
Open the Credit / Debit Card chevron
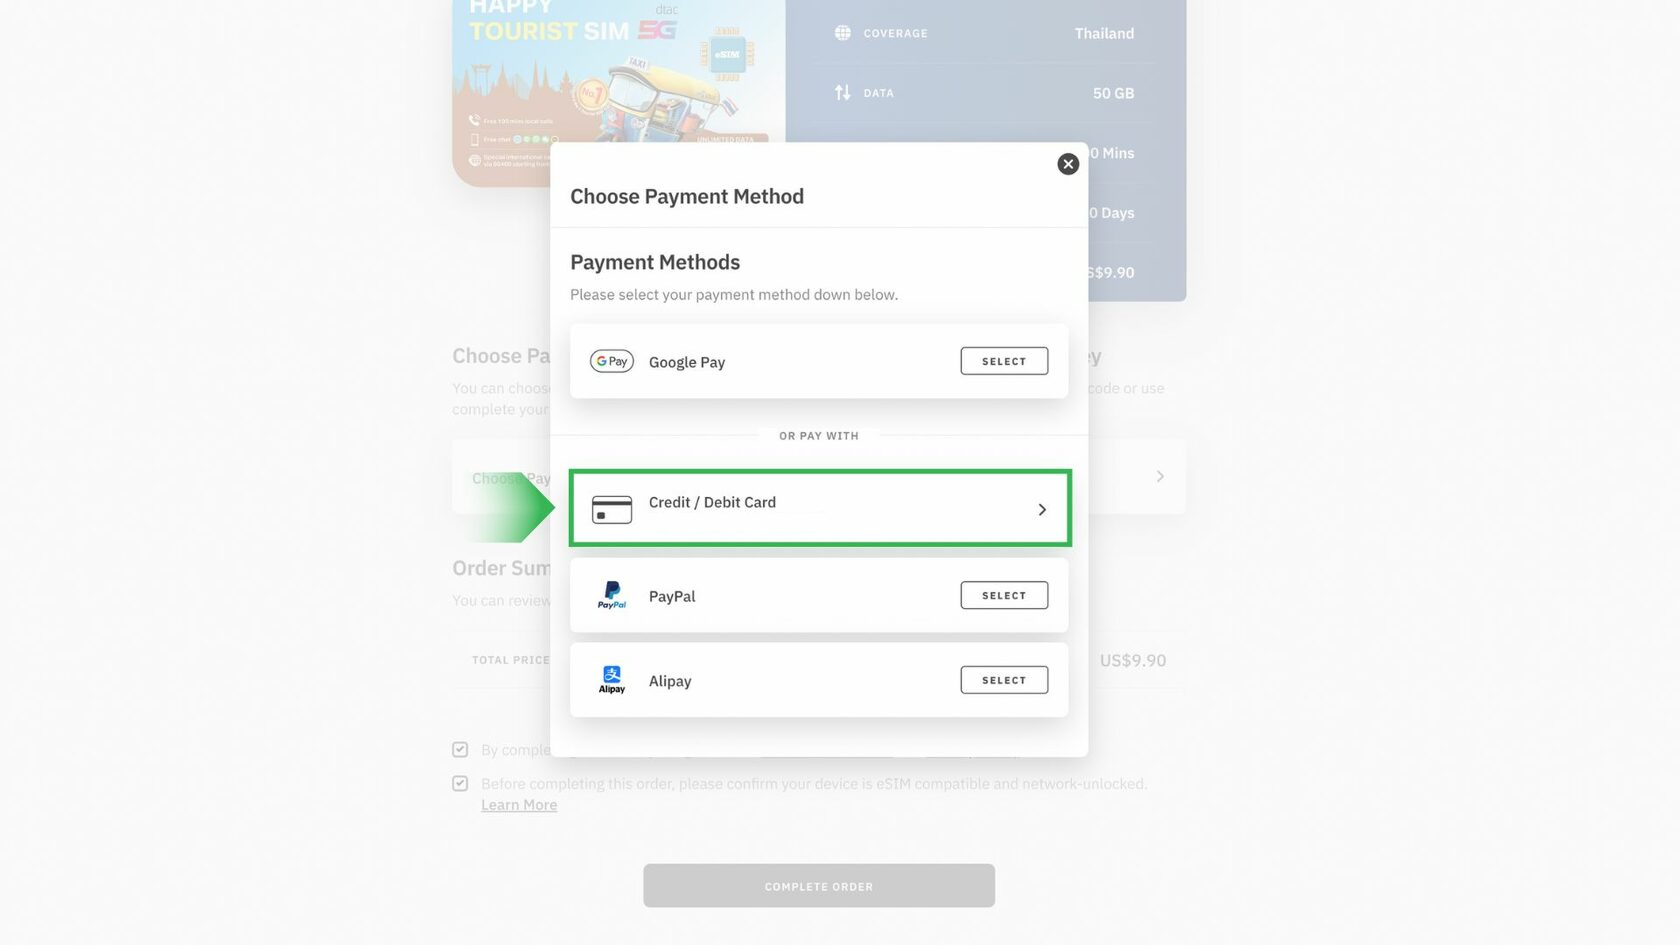tap(1042, 509)
